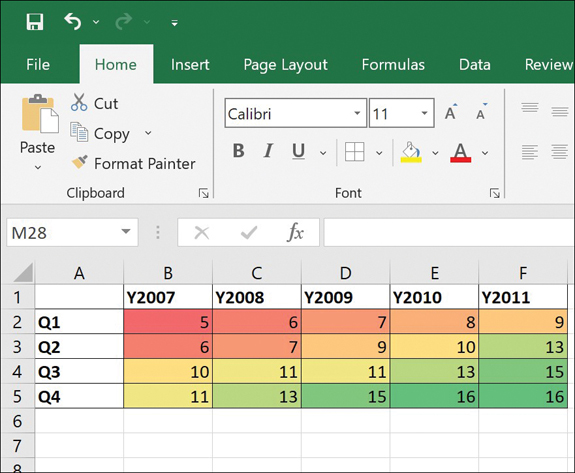The height and width of the screenshot is (473, 575).
Task: Select the Y2011 header cell
Action: [523, 297]
